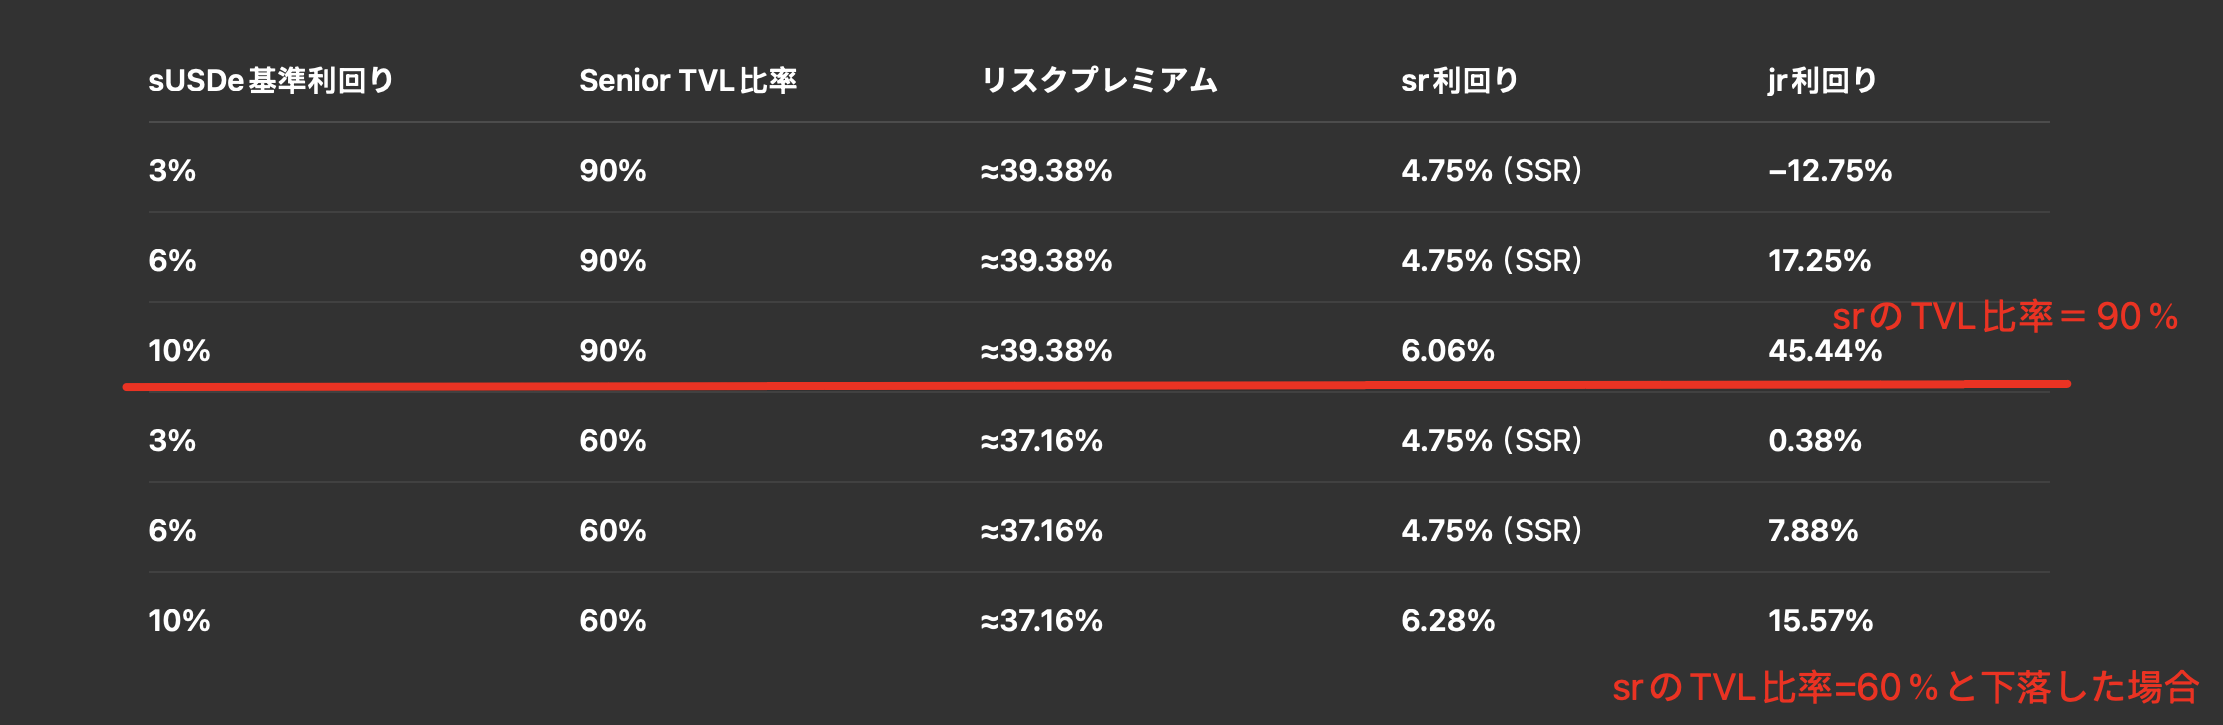
Task: Select ≈39.38% in the first row
Action: [x=1046, y=171]
